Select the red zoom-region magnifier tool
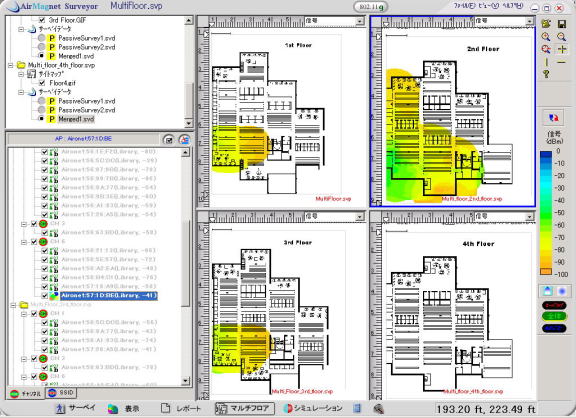 tap(546, 49)
